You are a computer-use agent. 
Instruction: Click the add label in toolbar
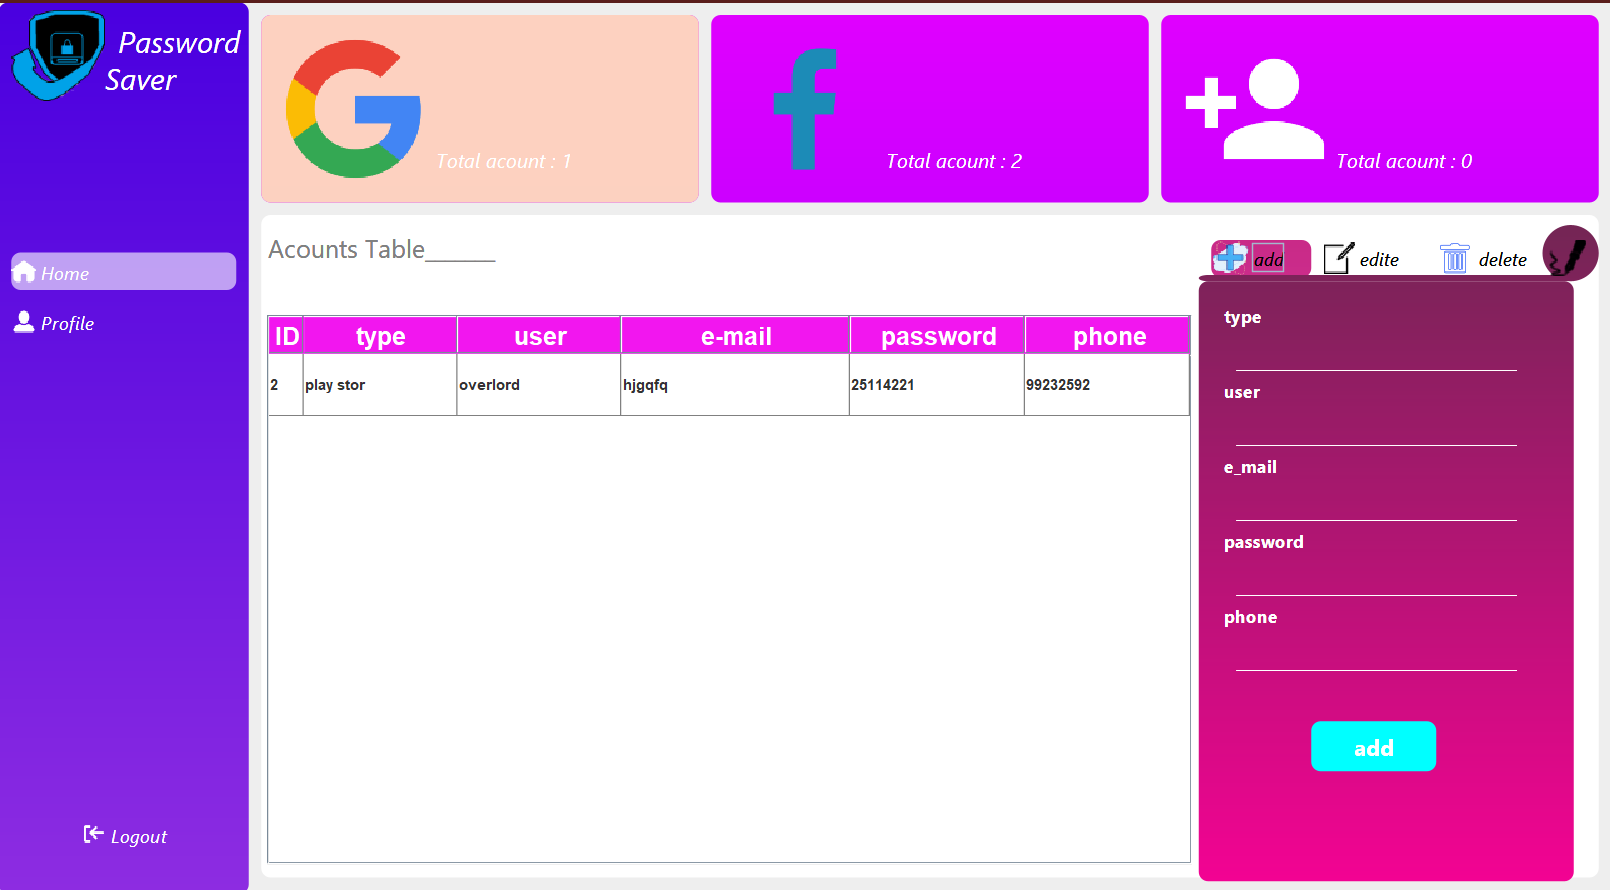(1268, 259)
